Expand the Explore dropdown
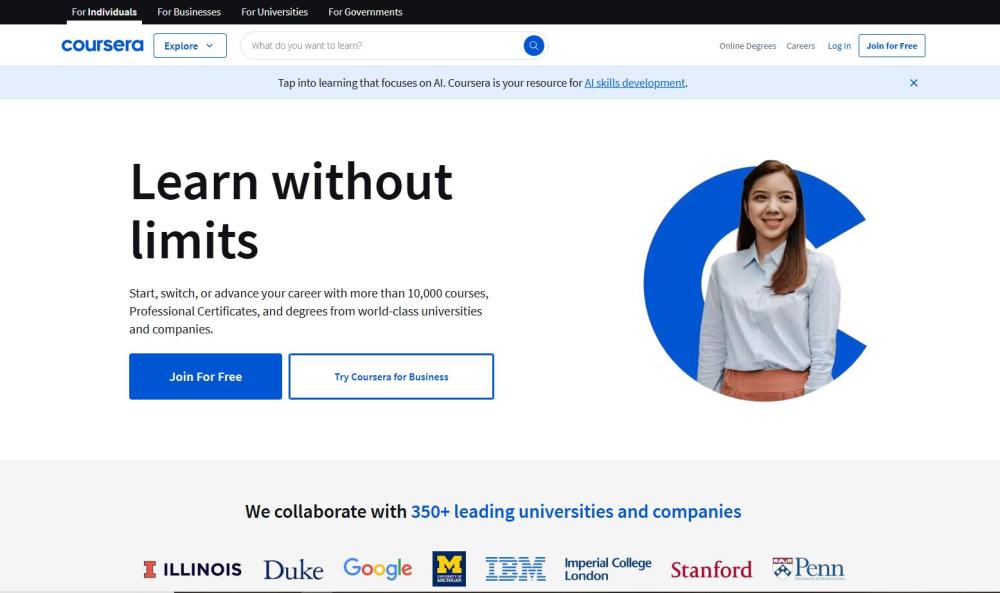 tap(190, 45)
